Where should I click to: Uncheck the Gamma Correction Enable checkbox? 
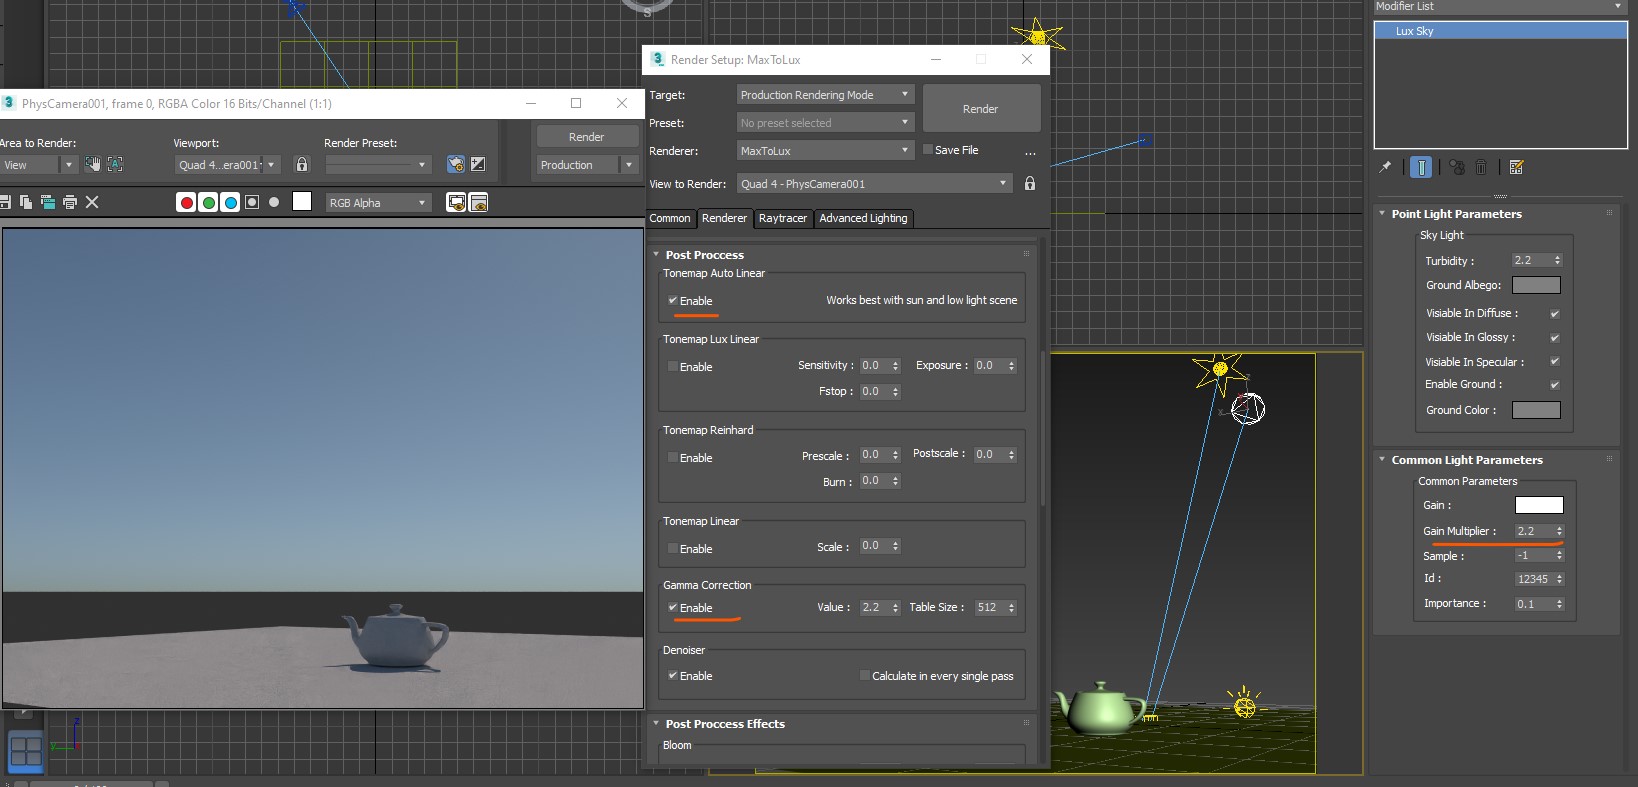pos(673,608)
